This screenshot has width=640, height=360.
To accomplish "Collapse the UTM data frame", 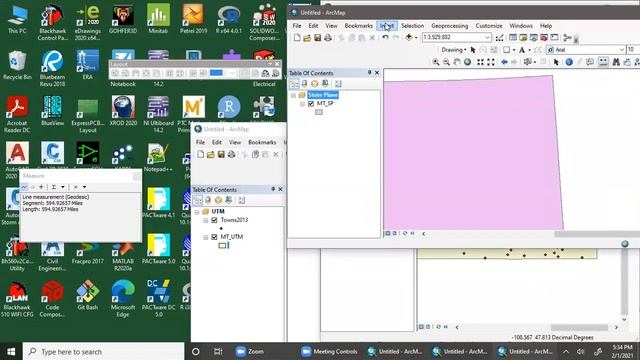I will 197,212.
